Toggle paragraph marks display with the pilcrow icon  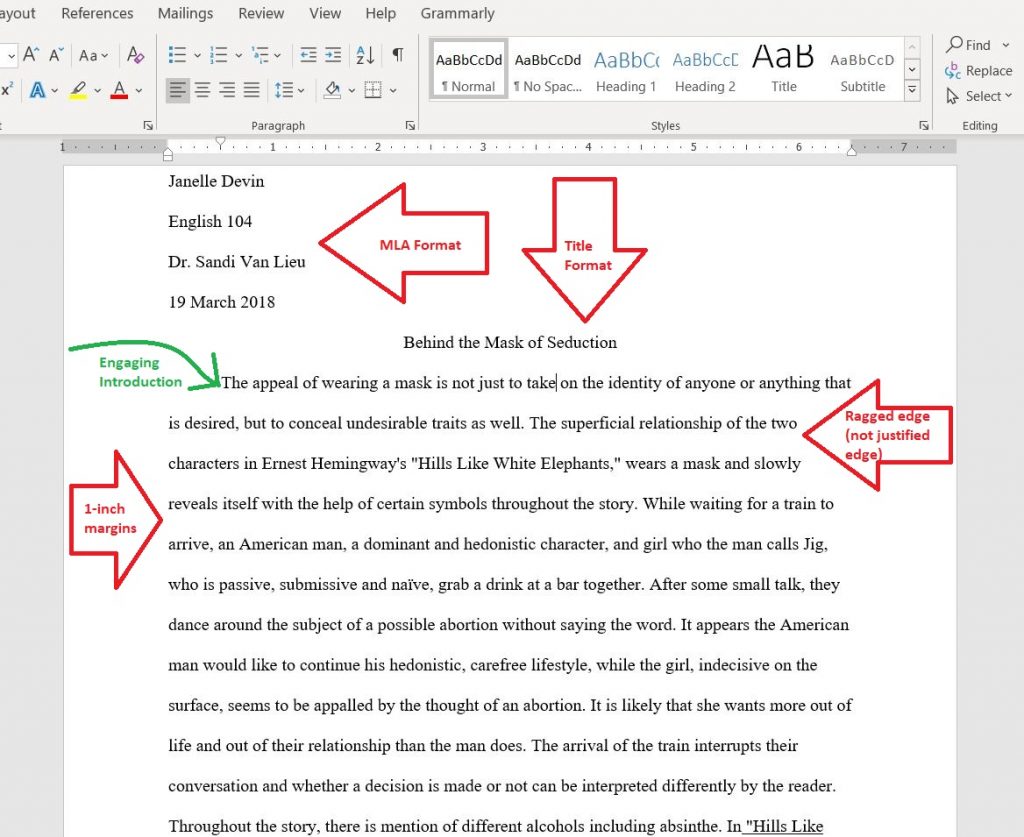pos(398,55)
